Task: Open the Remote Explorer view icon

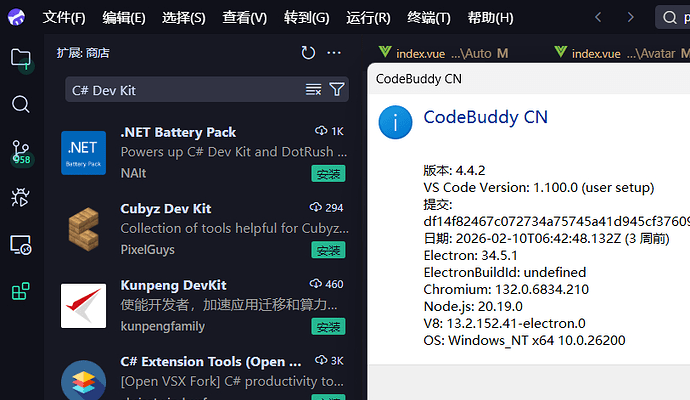Action: pyautogui.click(x=21, y=244)
